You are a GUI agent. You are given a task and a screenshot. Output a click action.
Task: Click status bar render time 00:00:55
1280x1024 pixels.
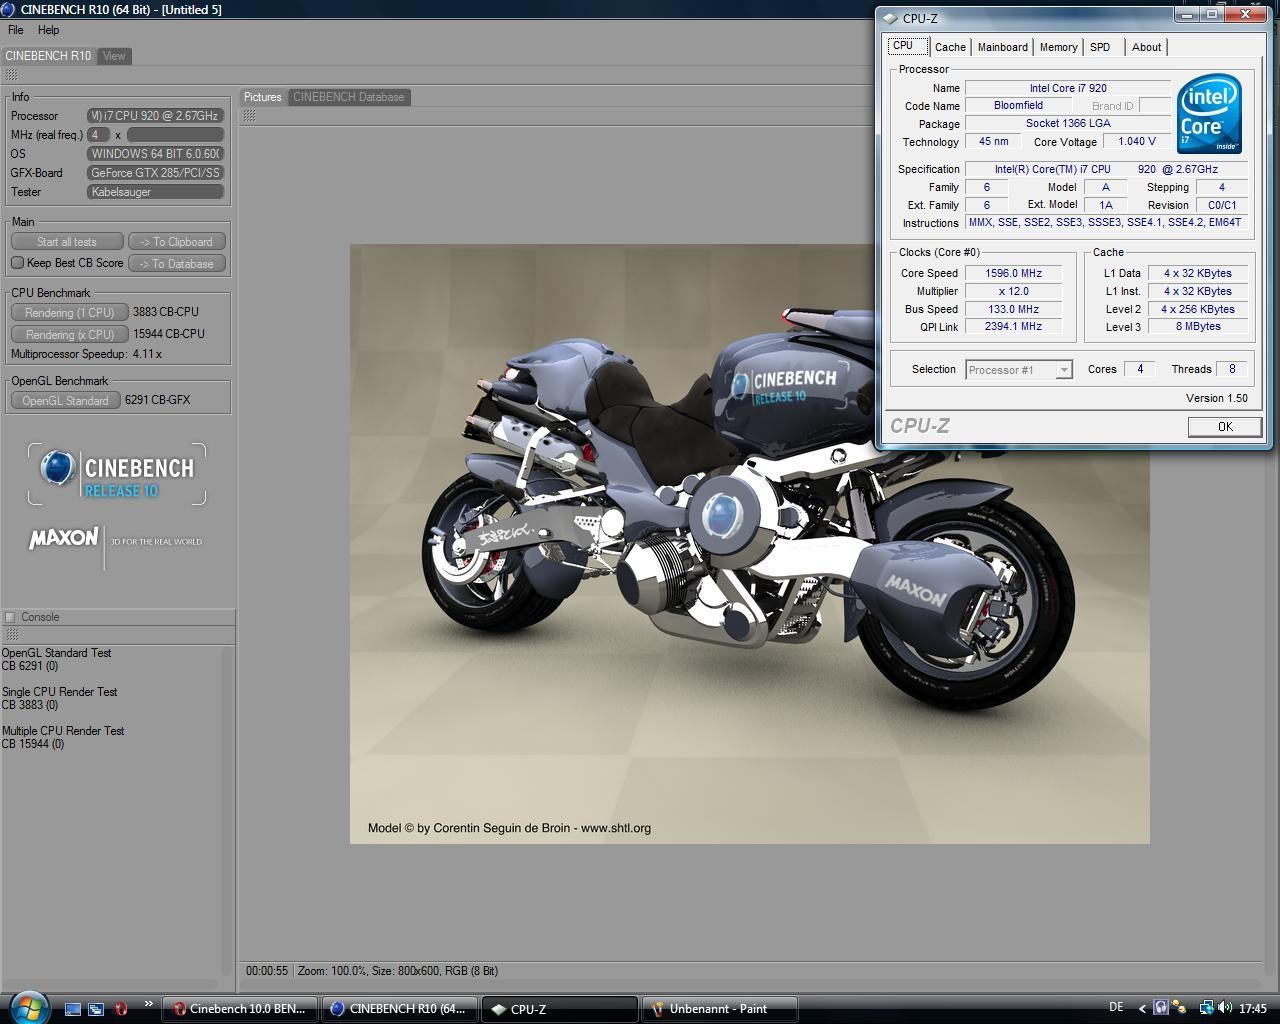[267, 971]
